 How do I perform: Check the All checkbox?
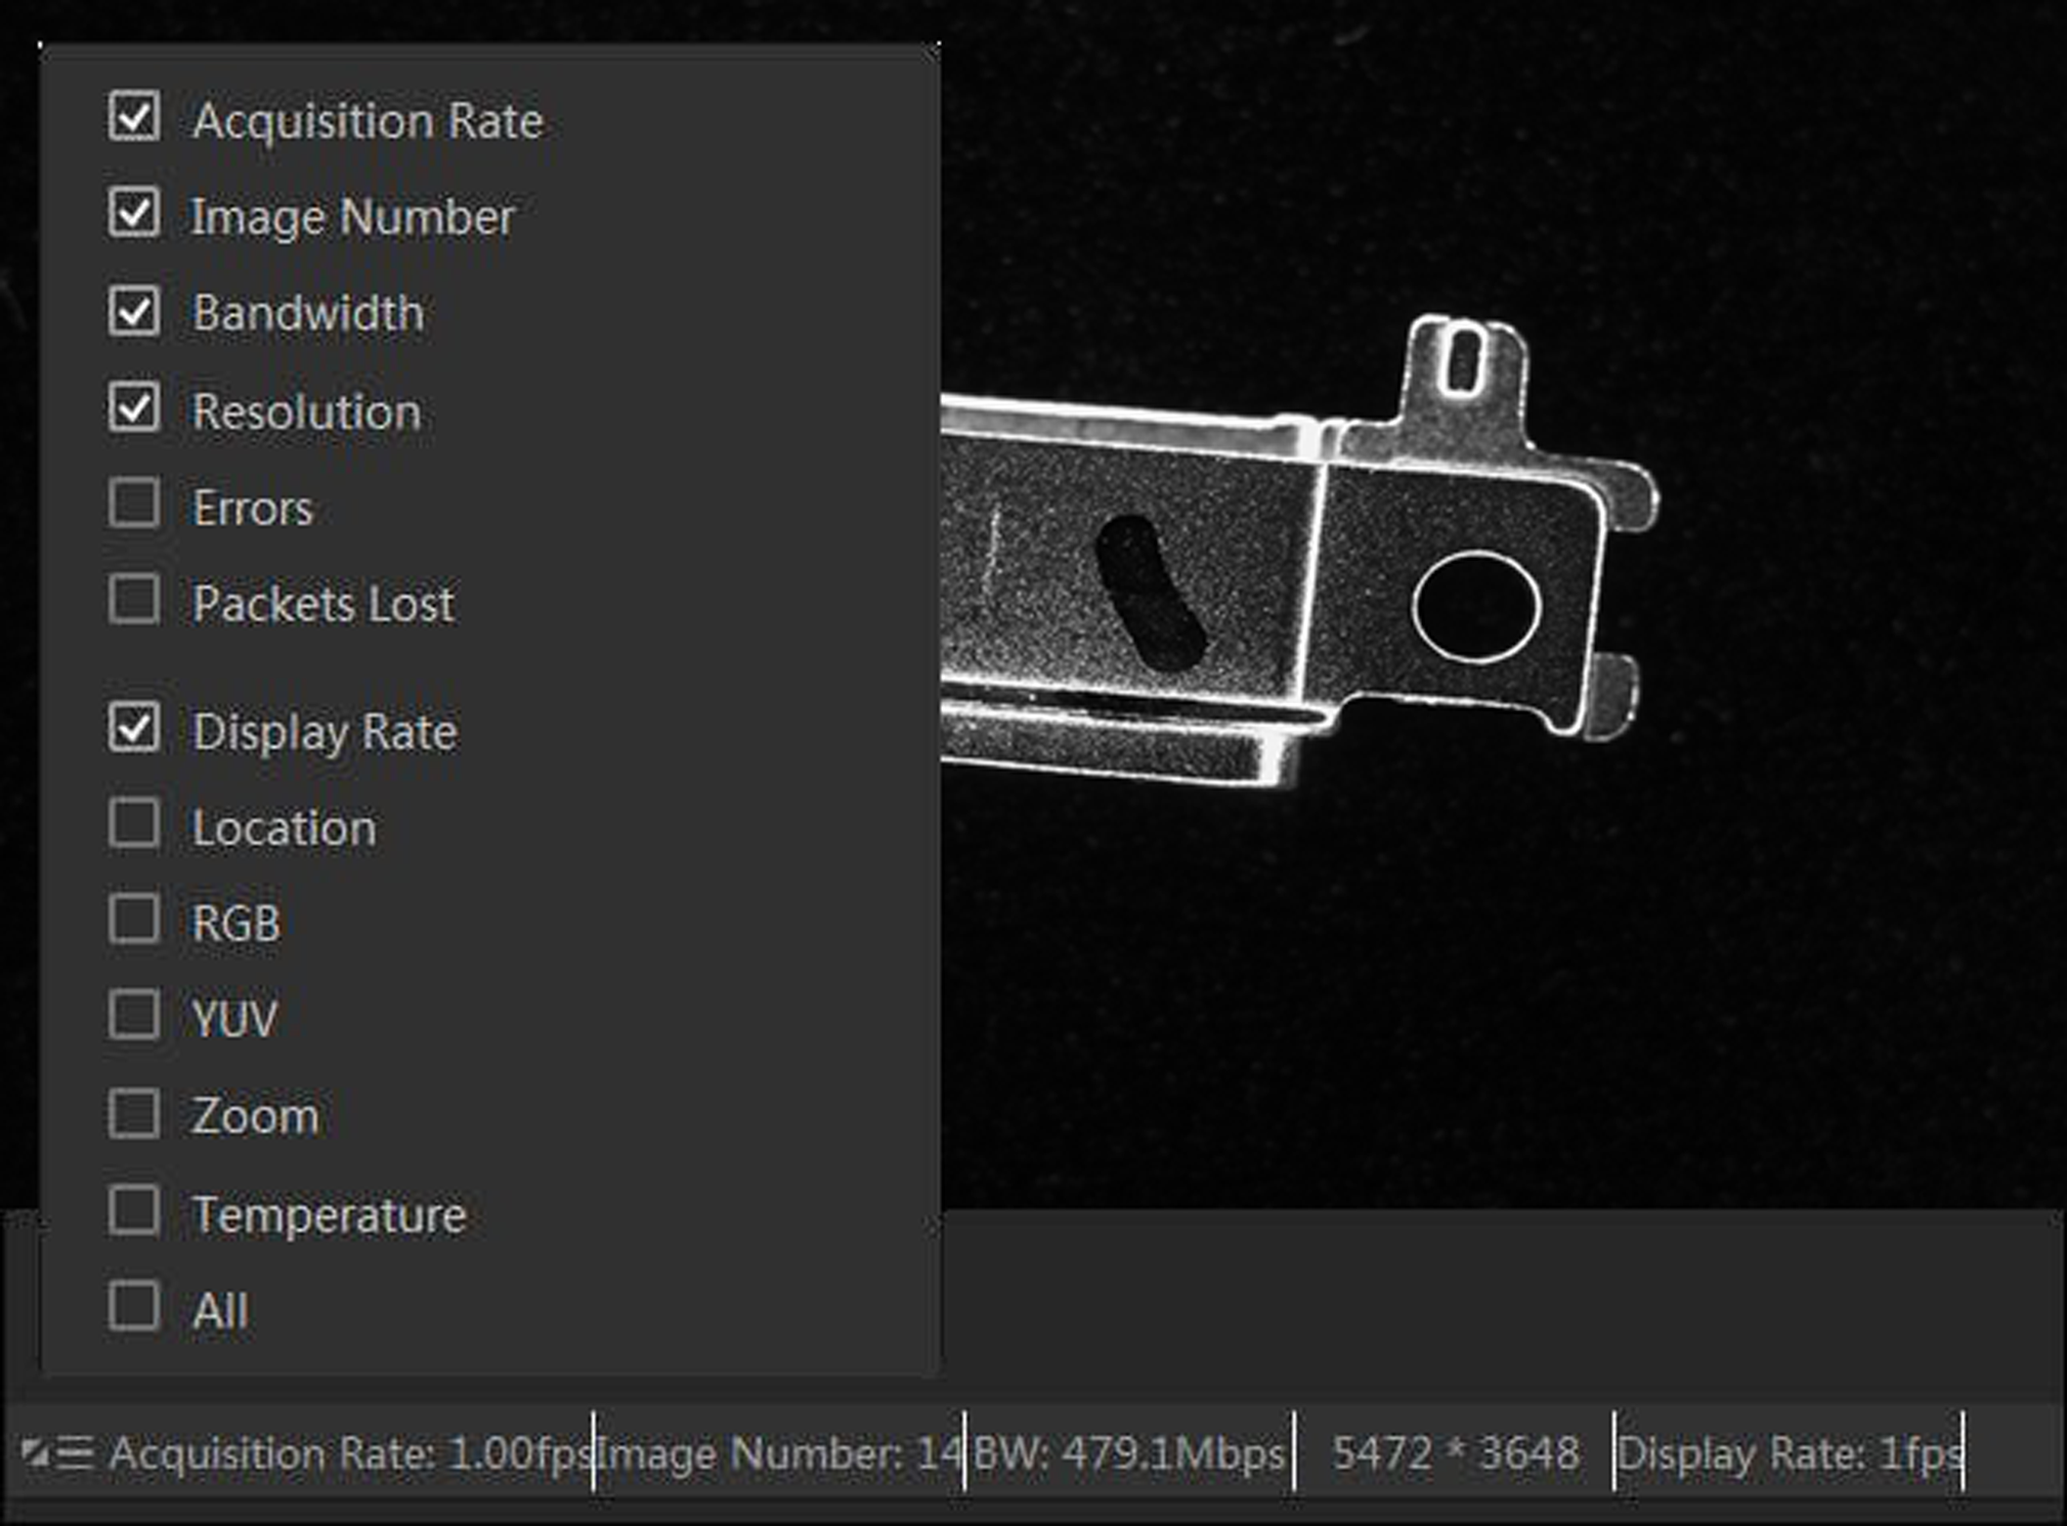(x=134, y=1307)
